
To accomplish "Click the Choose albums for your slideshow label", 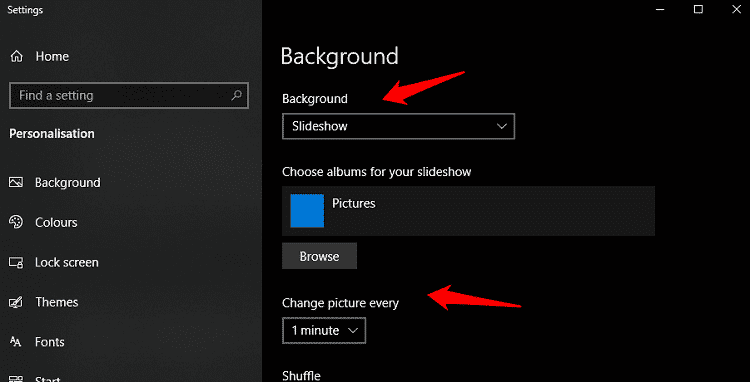I will 376,172.
